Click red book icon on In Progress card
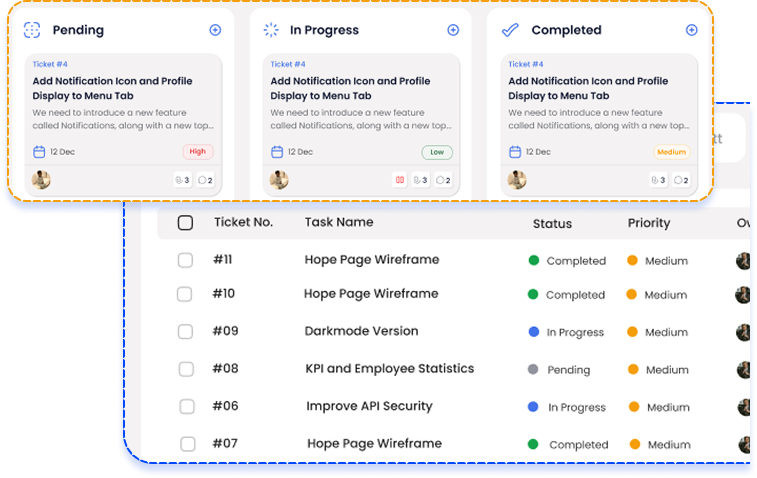This screenshot has height=478, width=757. pos(399,180)
